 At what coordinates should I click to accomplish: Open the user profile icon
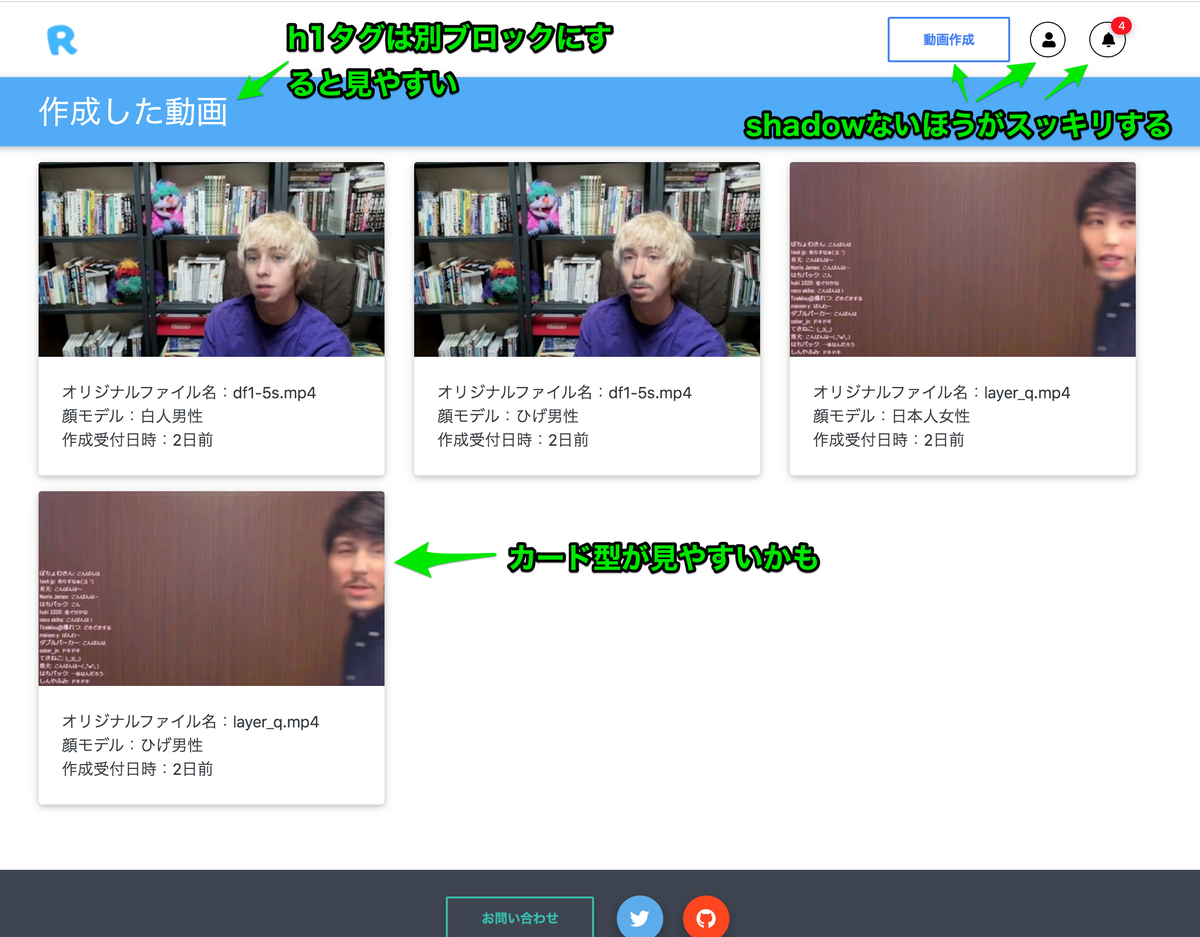[1048, 40]
